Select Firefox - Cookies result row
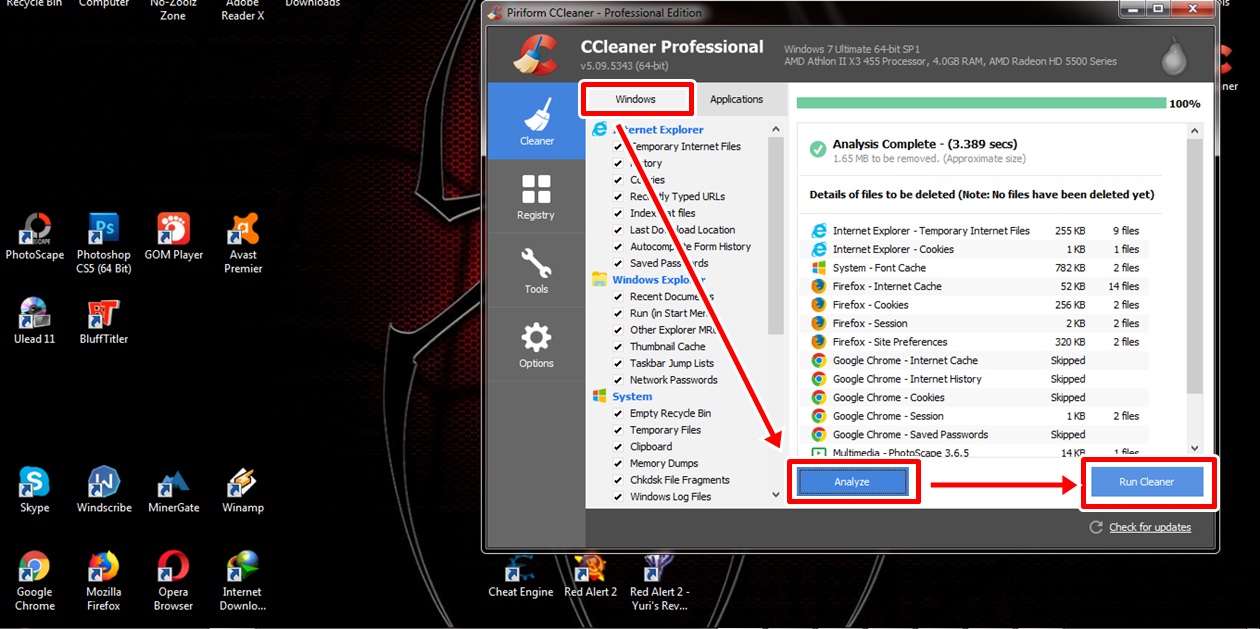Screen dimensions: 1260x629 pyautogui.click(x=978, y=305)
